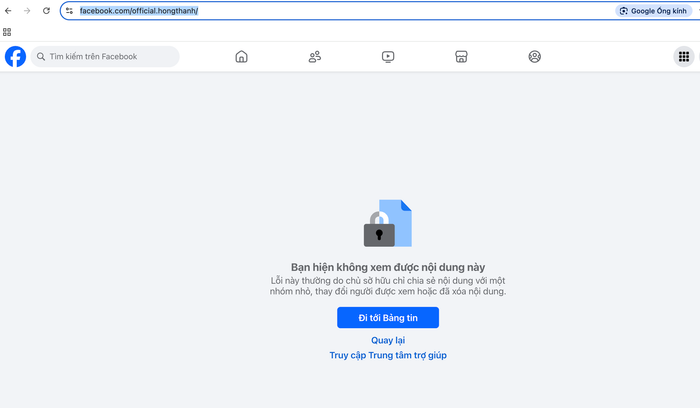The height and width of the screenshot is (408, 700).
Task: Click the "Đi tới Bảng tin" button
Action: (x=388, y=317)
